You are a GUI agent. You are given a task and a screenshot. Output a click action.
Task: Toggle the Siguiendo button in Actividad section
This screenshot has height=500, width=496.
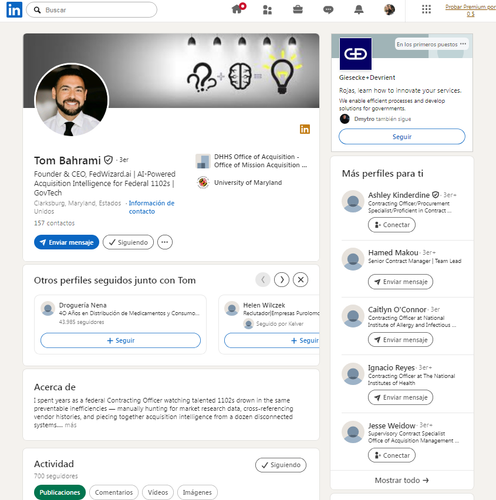[x=281, y=465]
